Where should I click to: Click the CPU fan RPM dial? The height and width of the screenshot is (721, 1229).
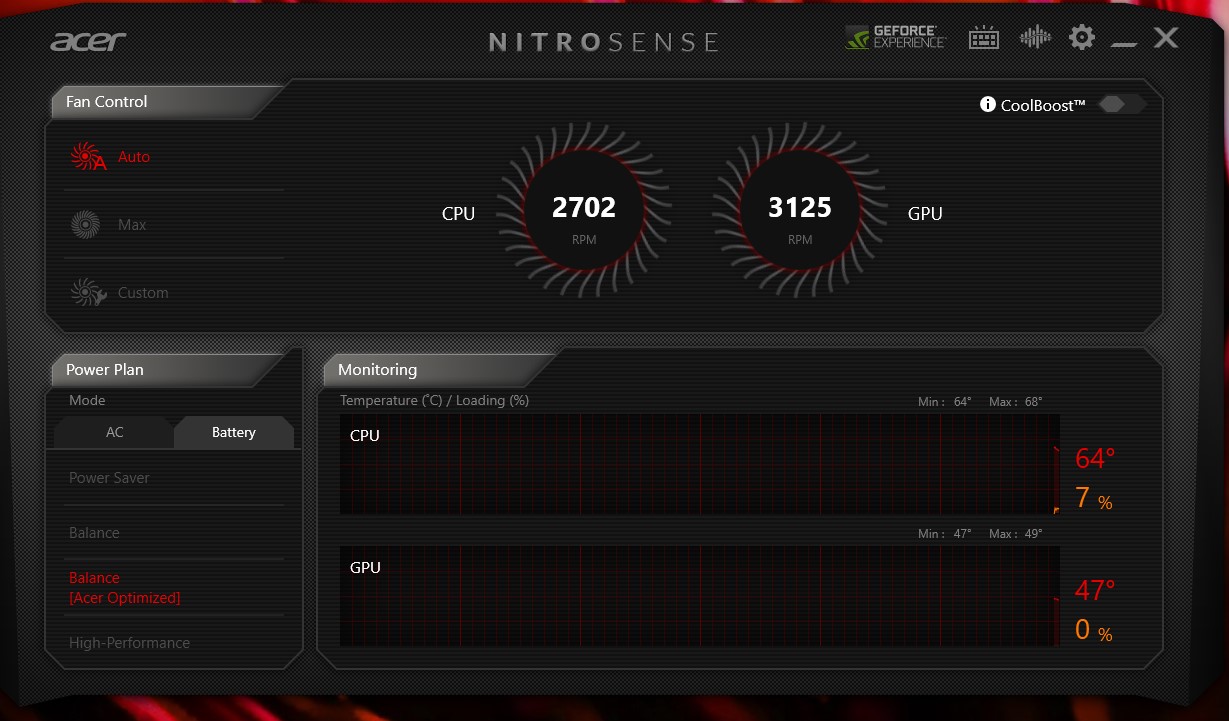584,211
